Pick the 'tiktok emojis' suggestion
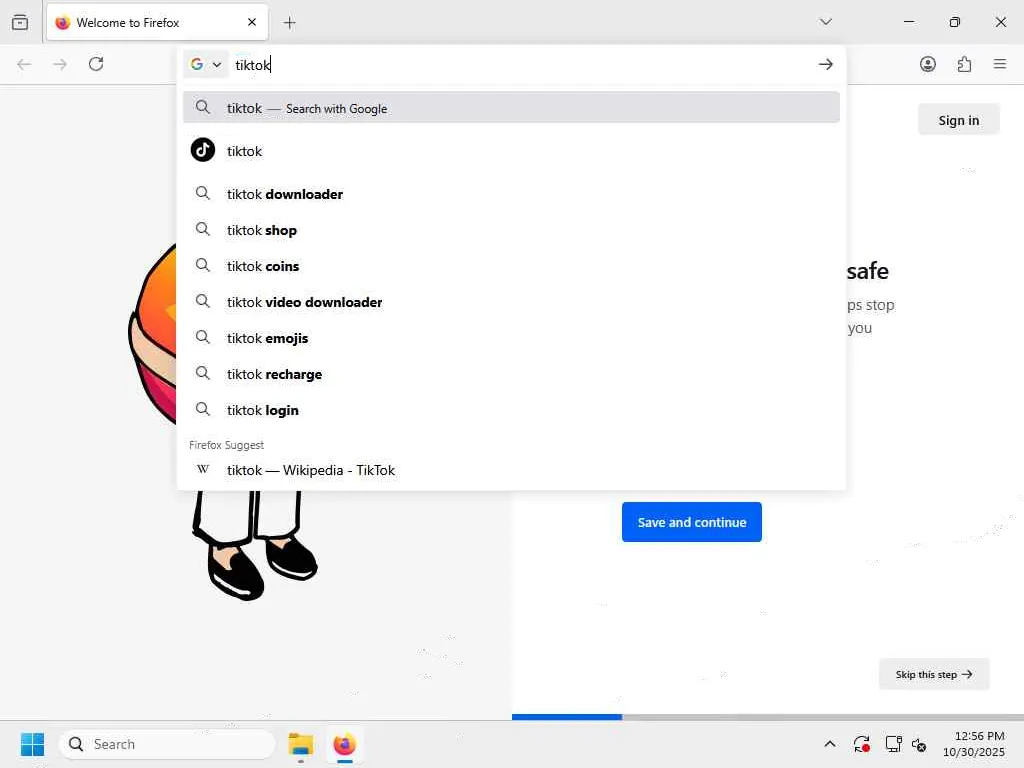Viewport: 1024px width, 768px height. click(x=511, y=338)
